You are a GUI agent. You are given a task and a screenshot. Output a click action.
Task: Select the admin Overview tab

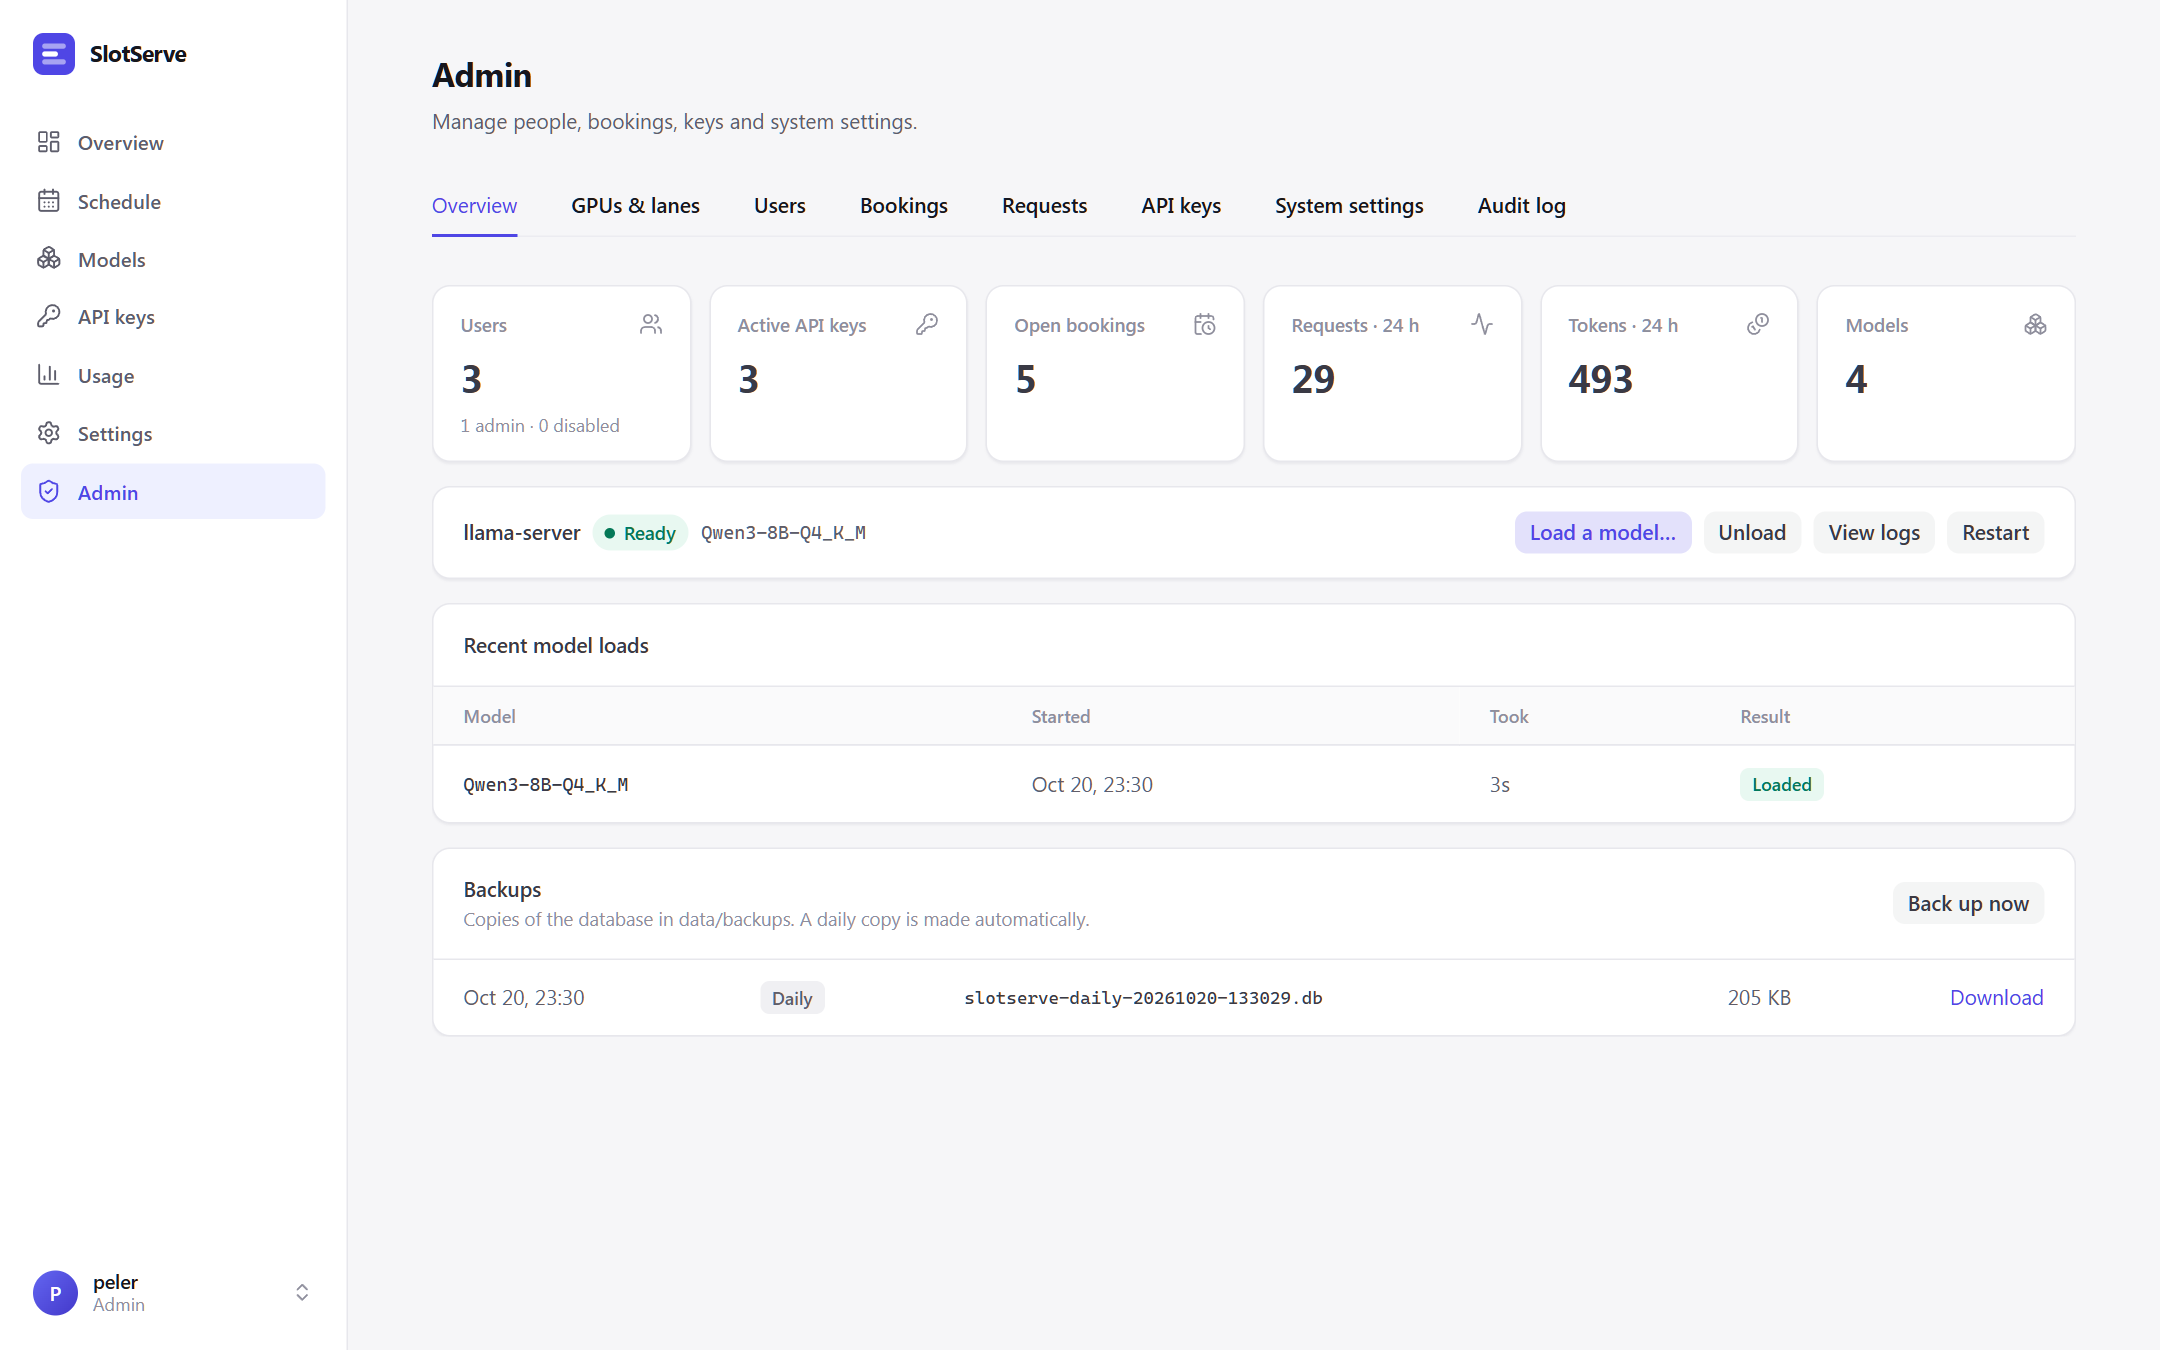pos(474,206)
